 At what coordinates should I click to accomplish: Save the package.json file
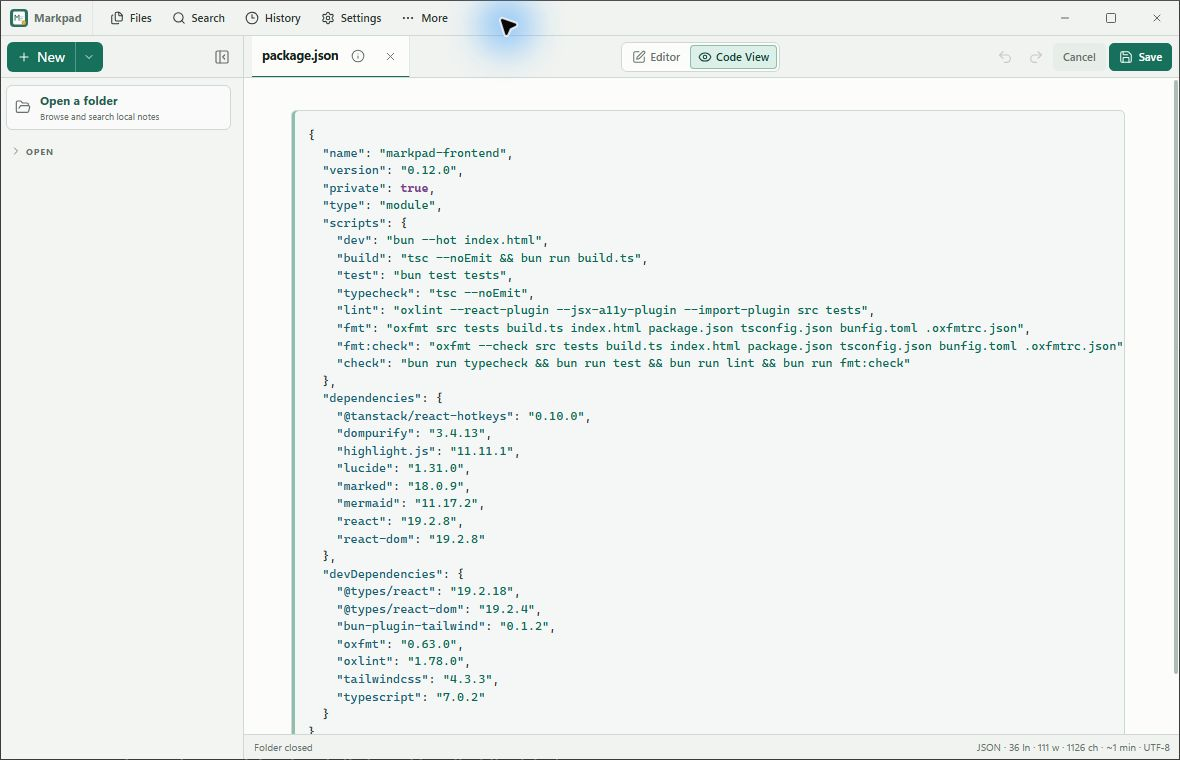1140,57
